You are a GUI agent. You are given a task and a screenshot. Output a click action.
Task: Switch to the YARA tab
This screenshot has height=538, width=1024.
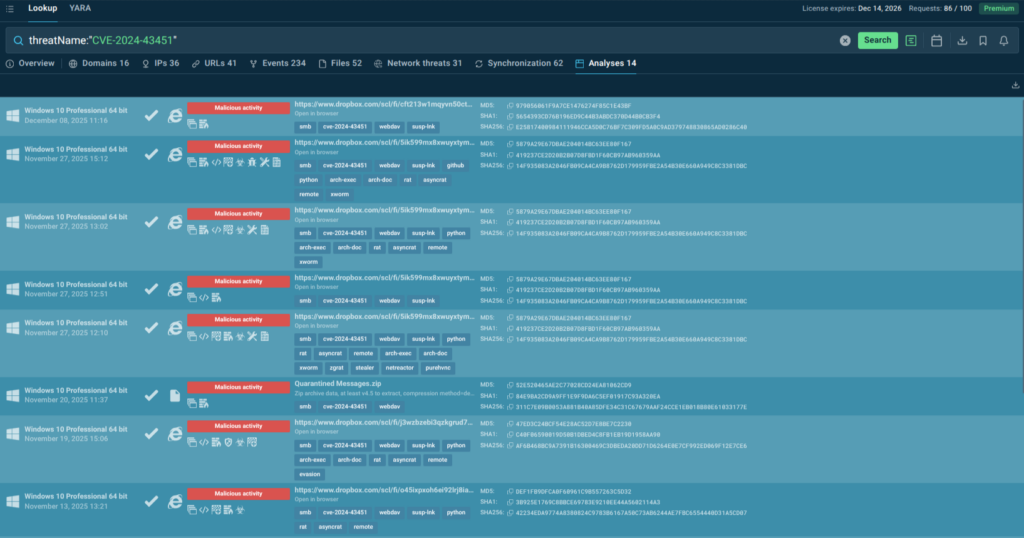click(80, 8)
